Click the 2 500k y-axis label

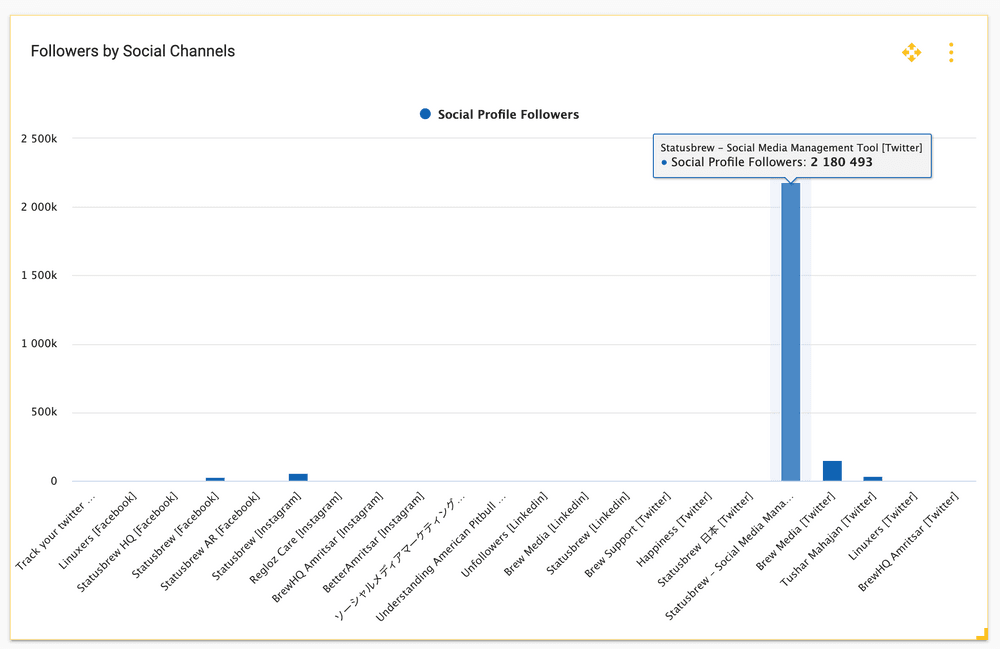coord(39,139)
